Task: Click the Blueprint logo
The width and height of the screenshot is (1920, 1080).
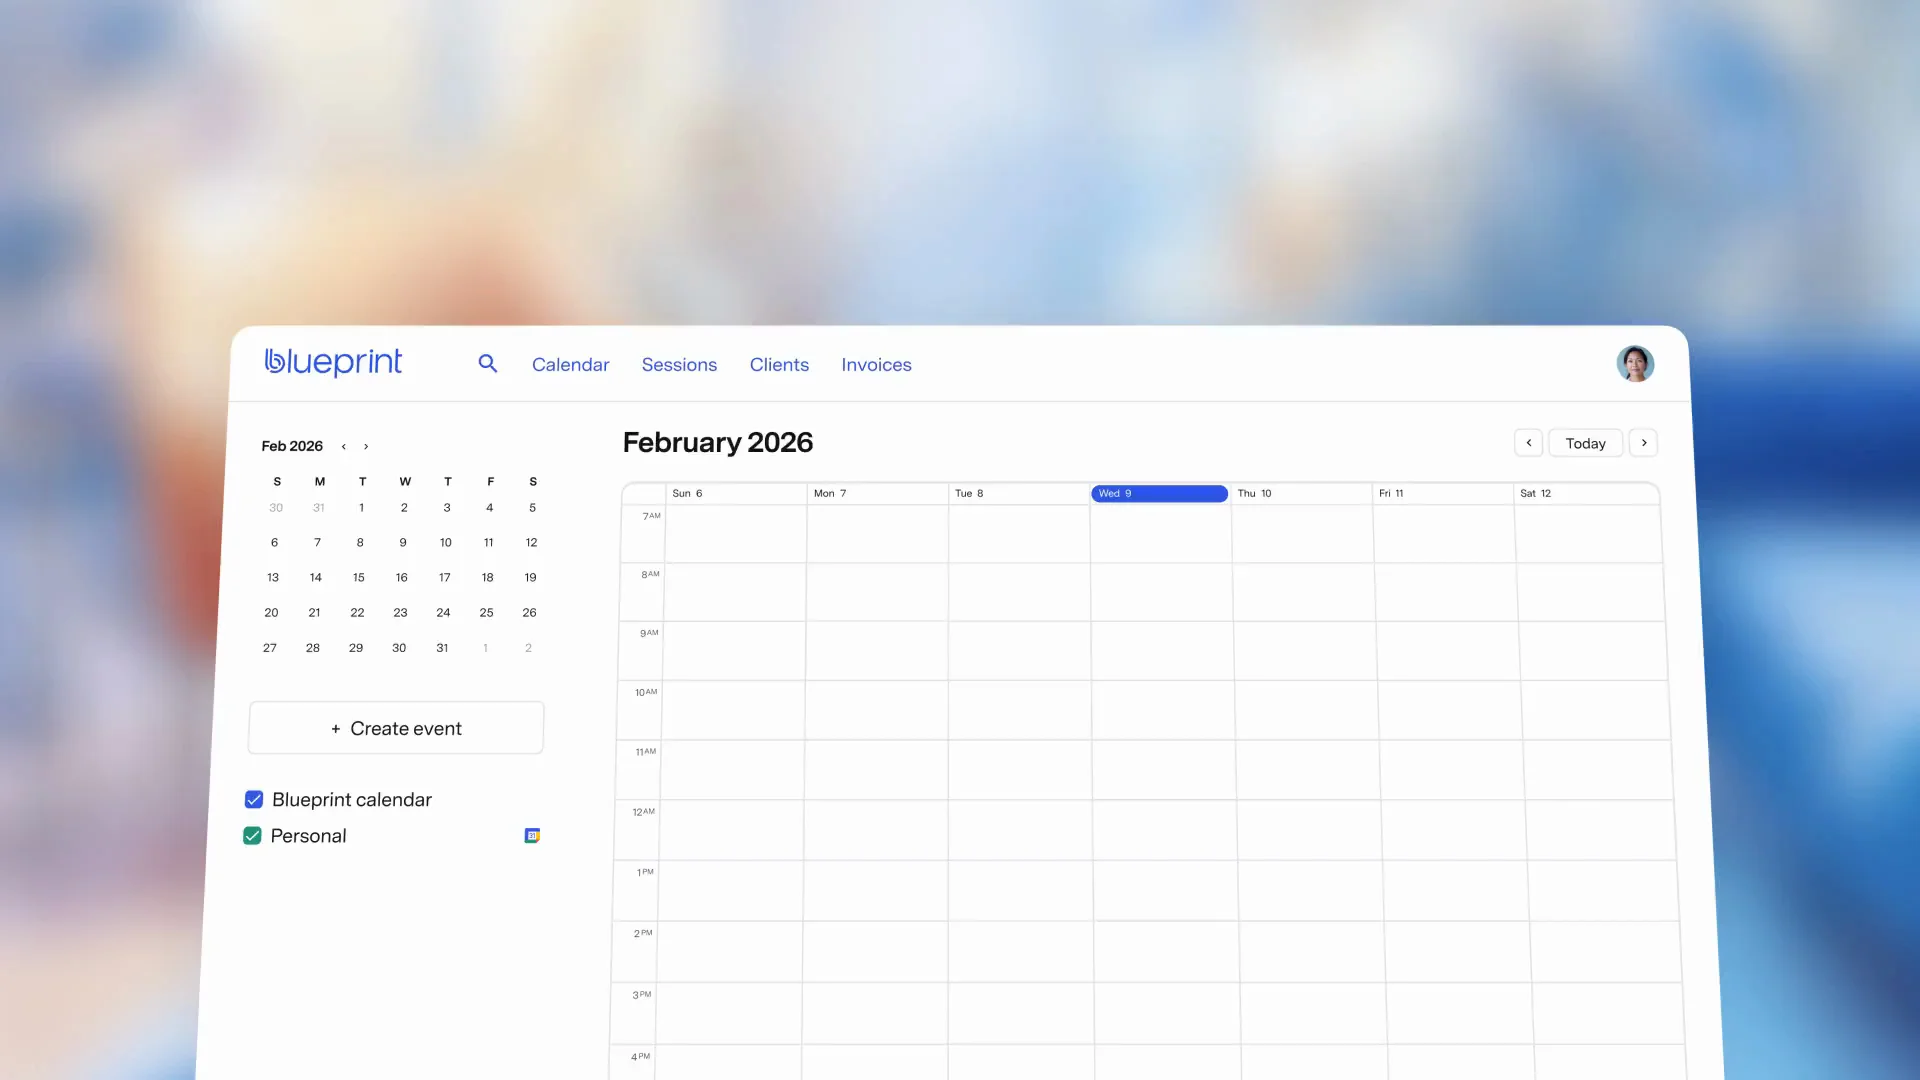Action: (333, 362)
